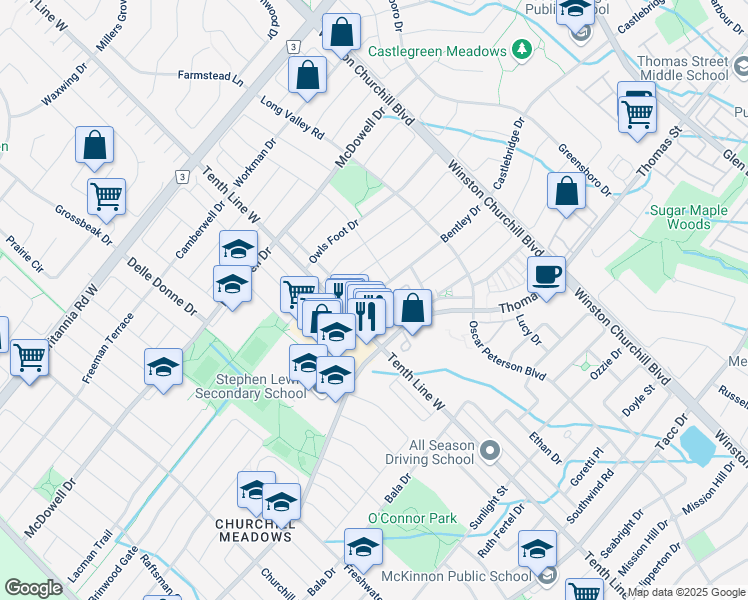This screenshot has width=748, height=600.
Task: Click the Tacc Dr street label
Action: tap(672, 432)
